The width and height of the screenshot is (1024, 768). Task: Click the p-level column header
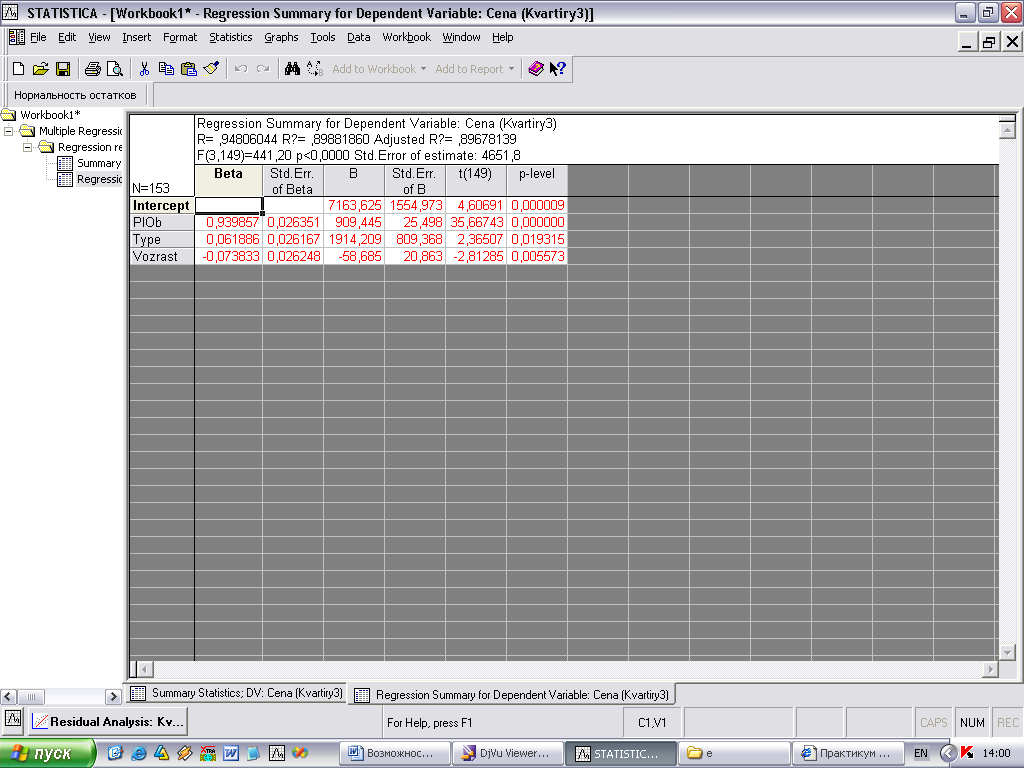(x=536, y=181)
